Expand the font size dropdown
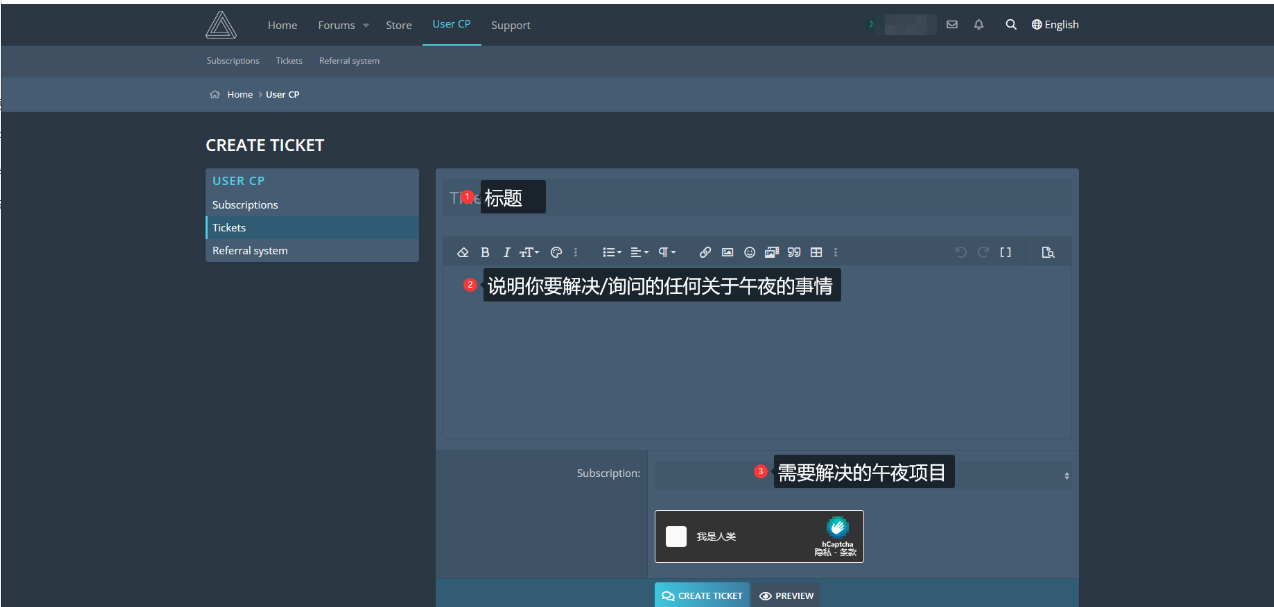 click(529, 253)
